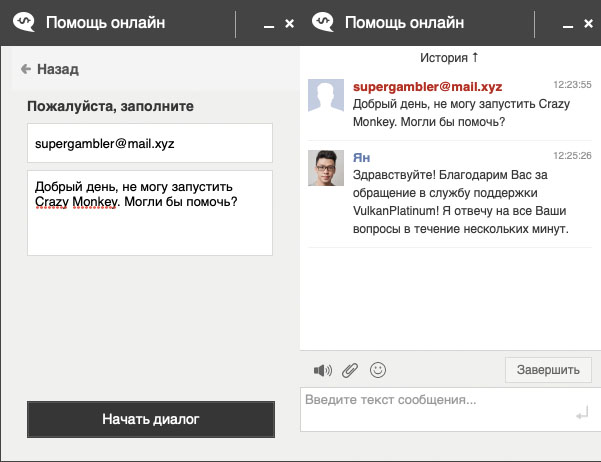Screen dimensions: 601x462
Task: Click the chat logo in right window header
Action: (x=324, y=22)
